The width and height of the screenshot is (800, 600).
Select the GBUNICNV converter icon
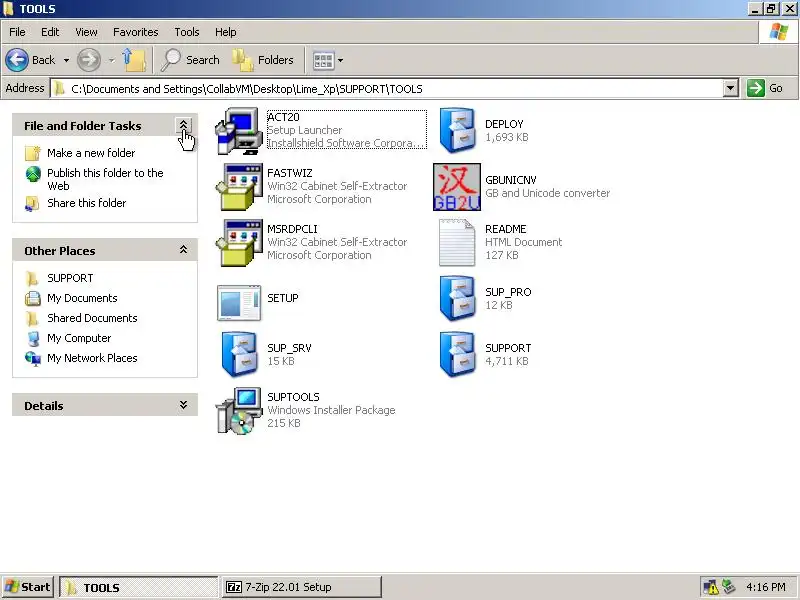457,187
